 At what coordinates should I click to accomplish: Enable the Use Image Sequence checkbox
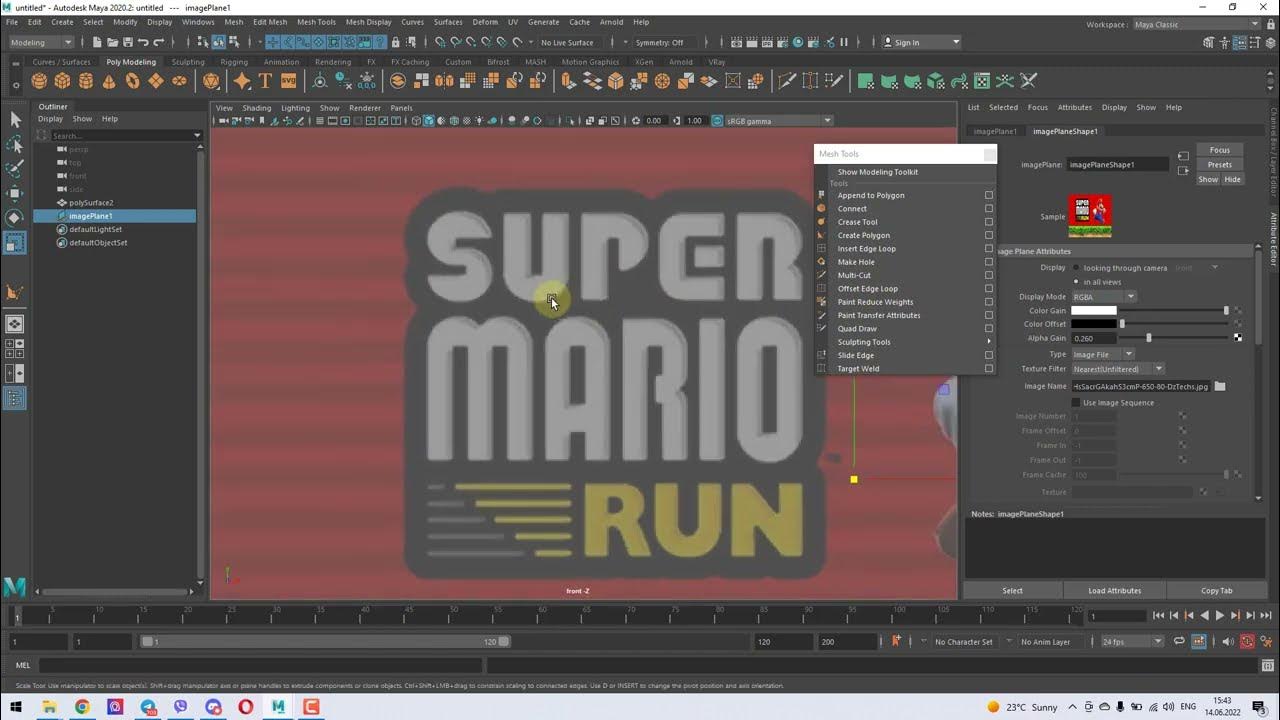click(x=1076, y=403)
